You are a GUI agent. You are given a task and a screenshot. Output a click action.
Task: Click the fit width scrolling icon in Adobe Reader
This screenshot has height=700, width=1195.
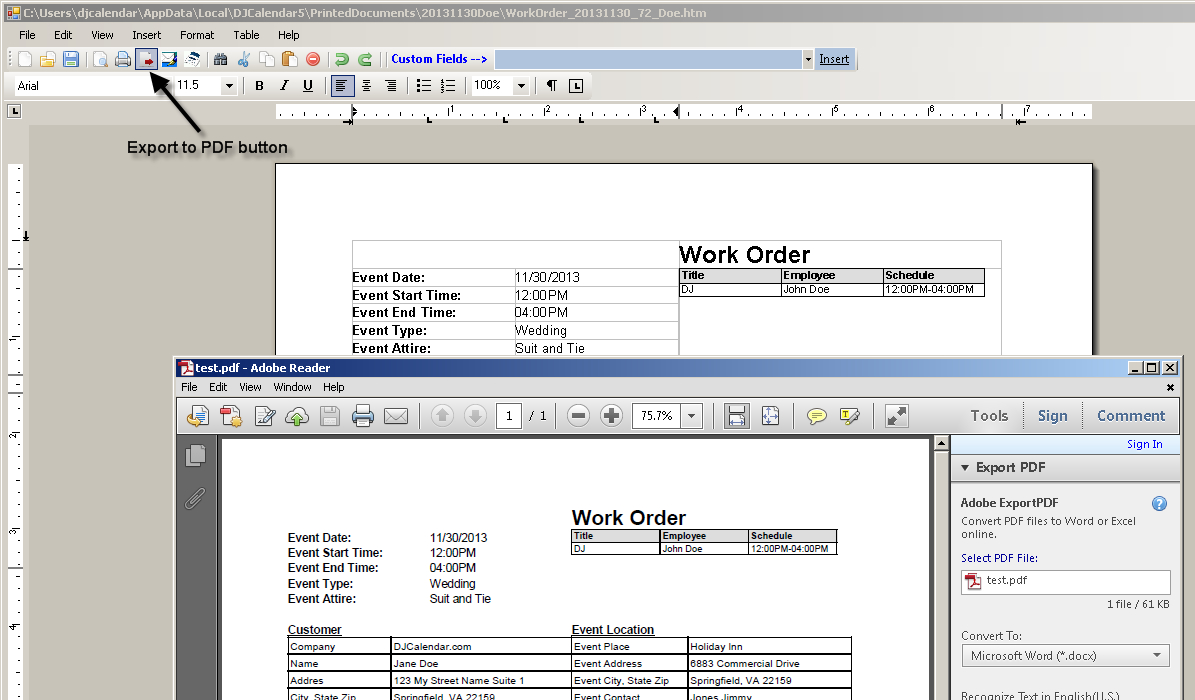[x=736, y=416]
